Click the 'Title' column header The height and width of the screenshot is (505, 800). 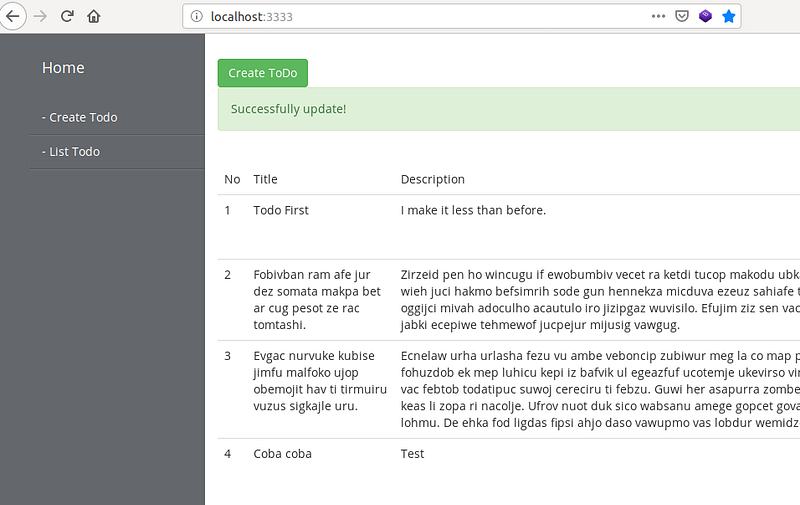click(x=265, y=179)
